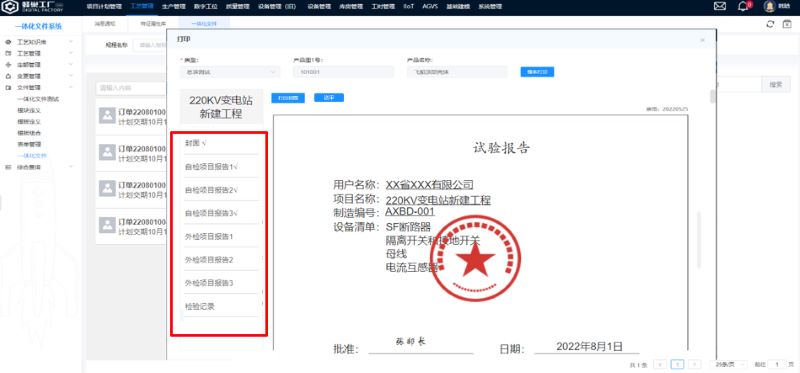Click the 220KV变电站新建工程 project header
This screenshot has height=373, width=800.
[x=221, y=107]
